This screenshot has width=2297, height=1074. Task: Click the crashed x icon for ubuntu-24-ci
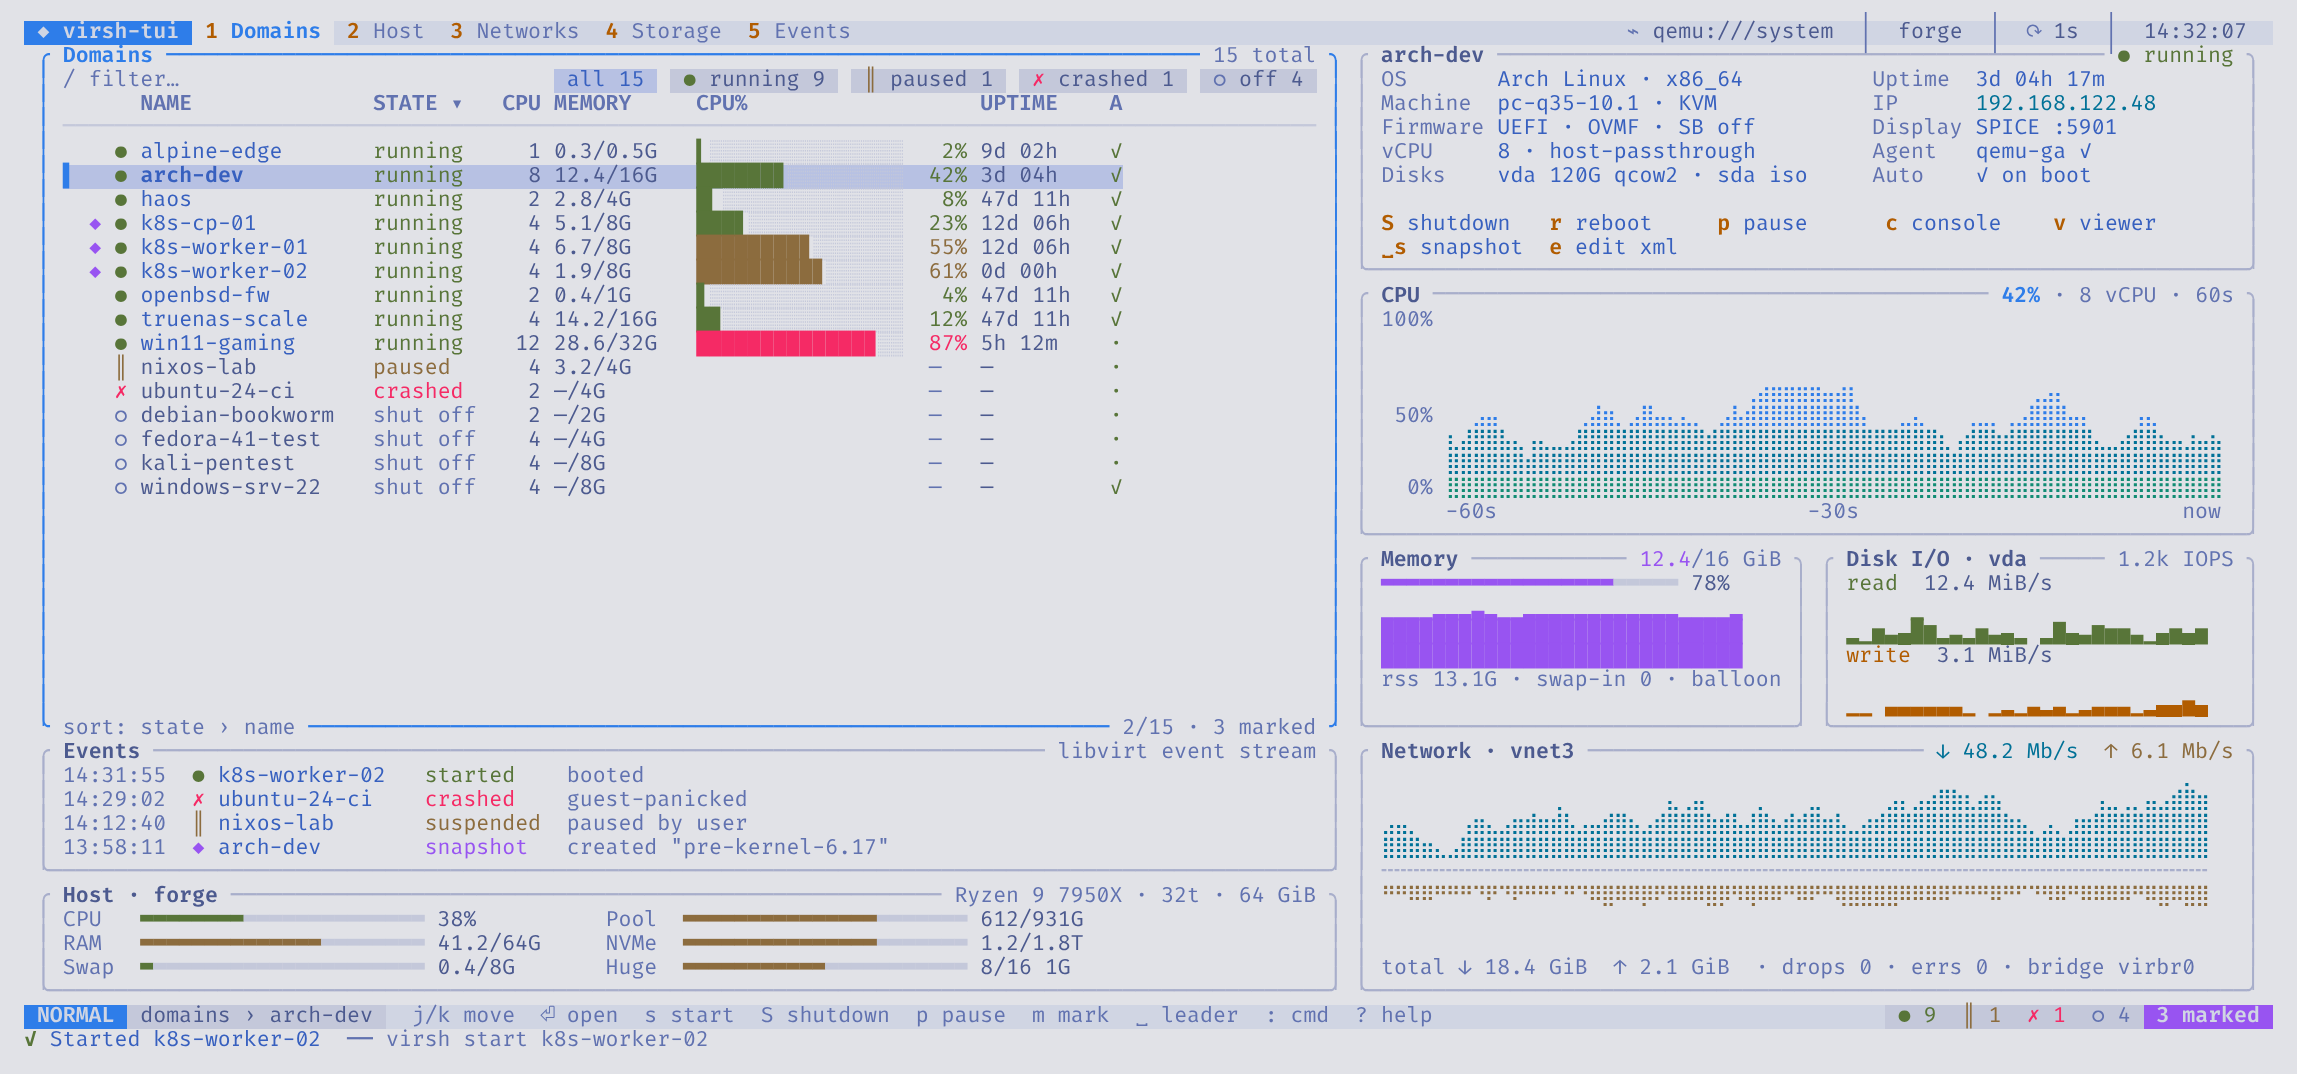[x=121, y=391]
